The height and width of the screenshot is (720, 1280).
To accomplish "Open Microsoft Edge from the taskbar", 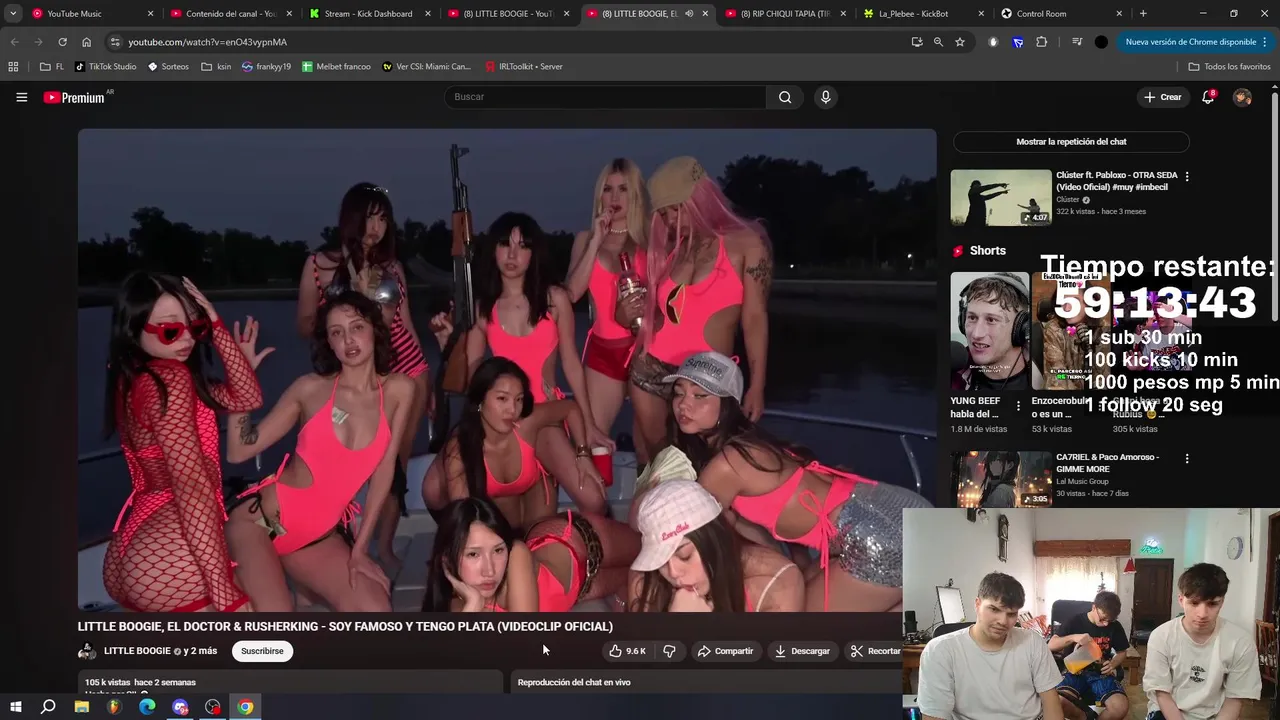I will tap(147, 707).
